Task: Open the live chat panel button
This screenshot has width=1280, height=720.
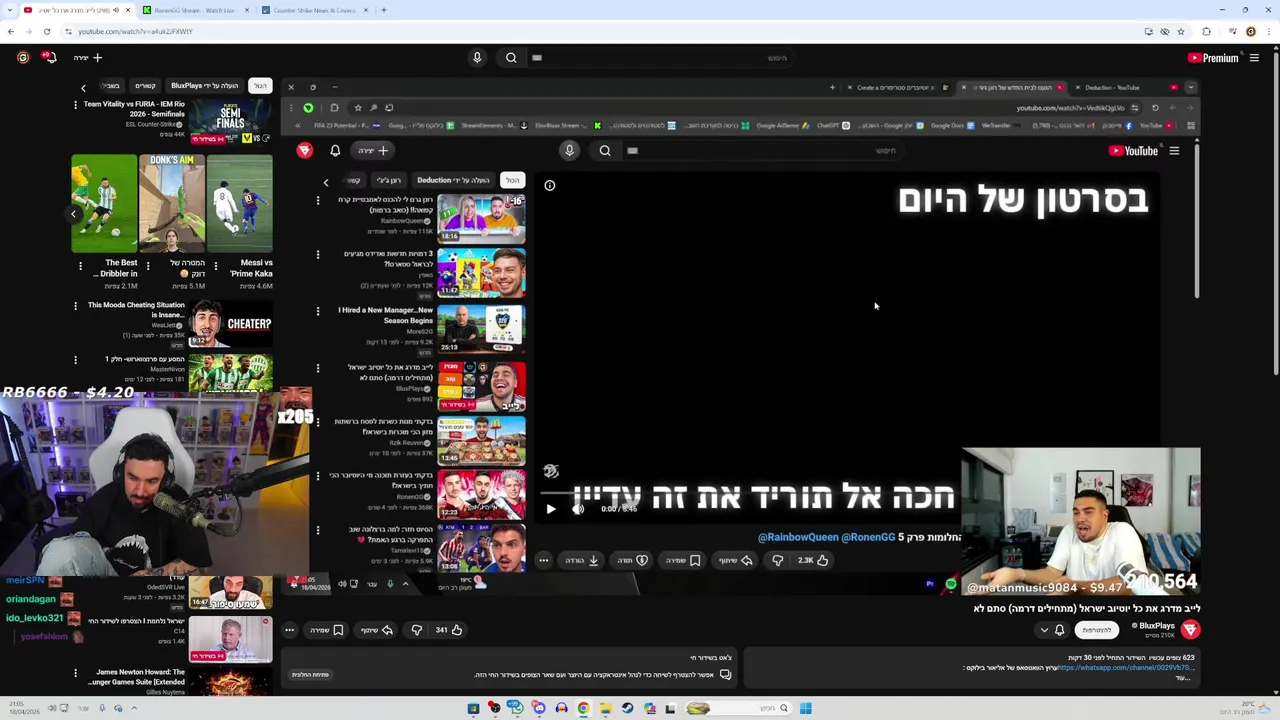Action: (310, 675)
